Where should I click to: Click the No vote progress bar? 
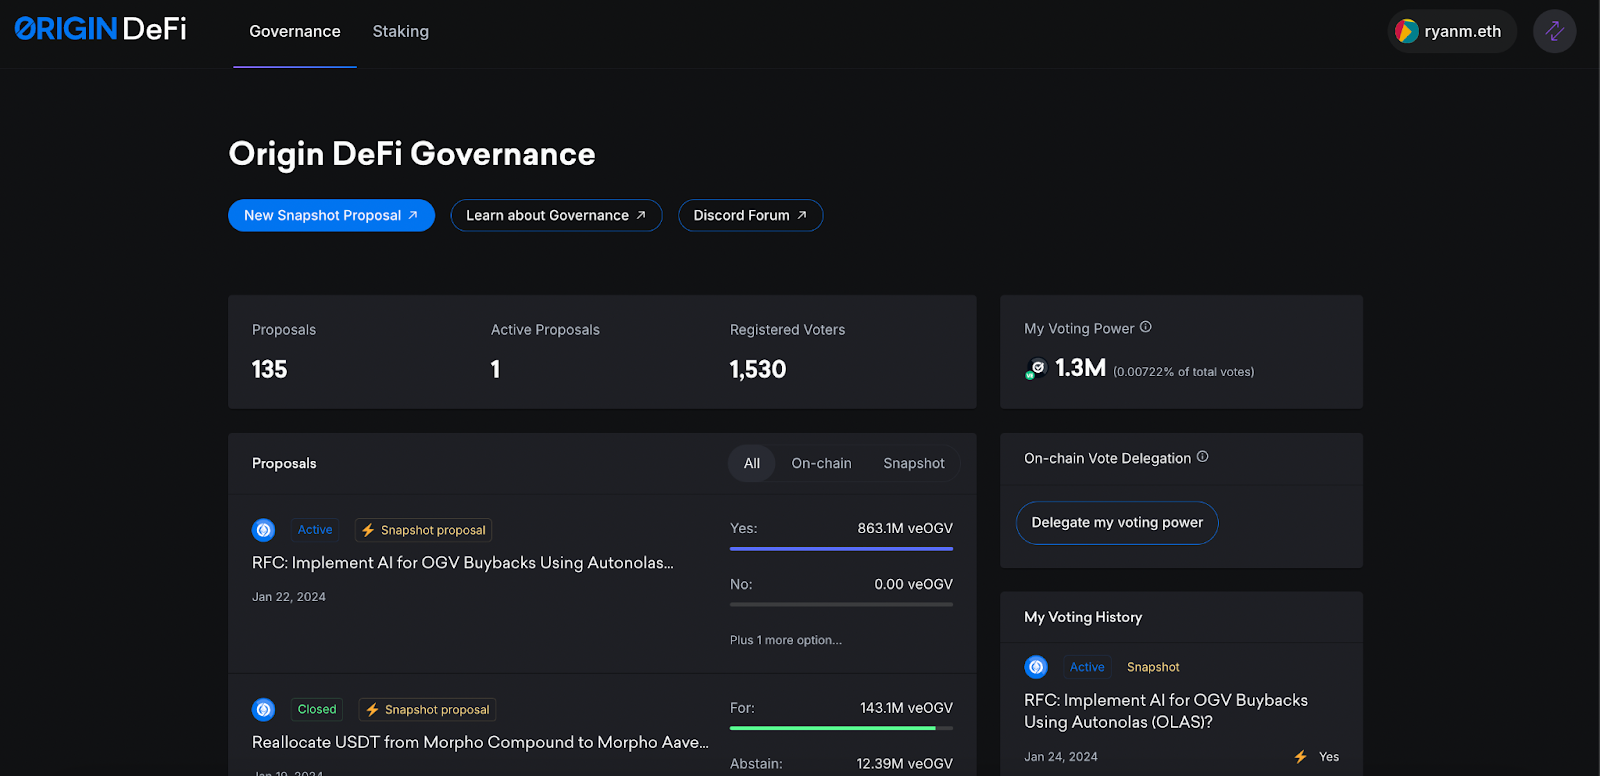[x=841, y=604]
